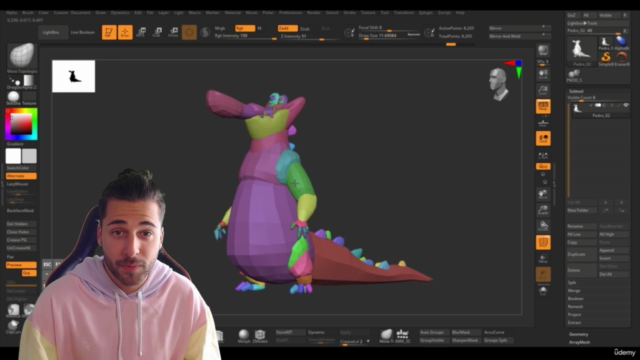This screenshot has width=640, height=360.
Task: Activate the Draw mode icon
Action: click(x=125, y=32)
